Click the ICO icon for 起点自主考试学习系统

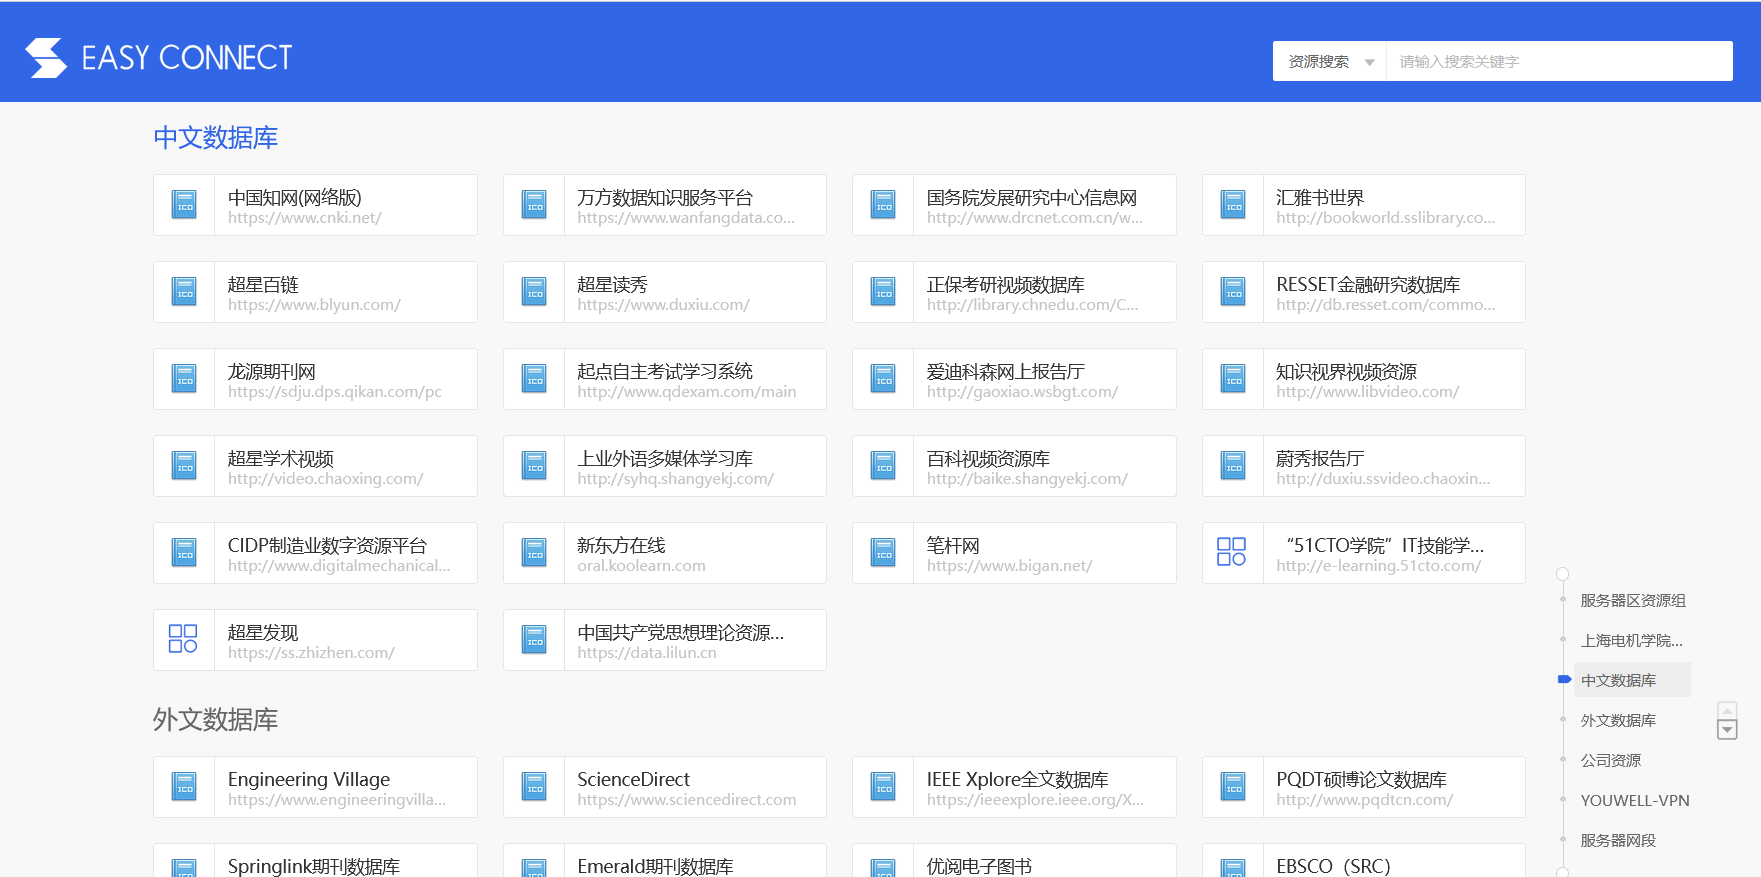point(535,379)
